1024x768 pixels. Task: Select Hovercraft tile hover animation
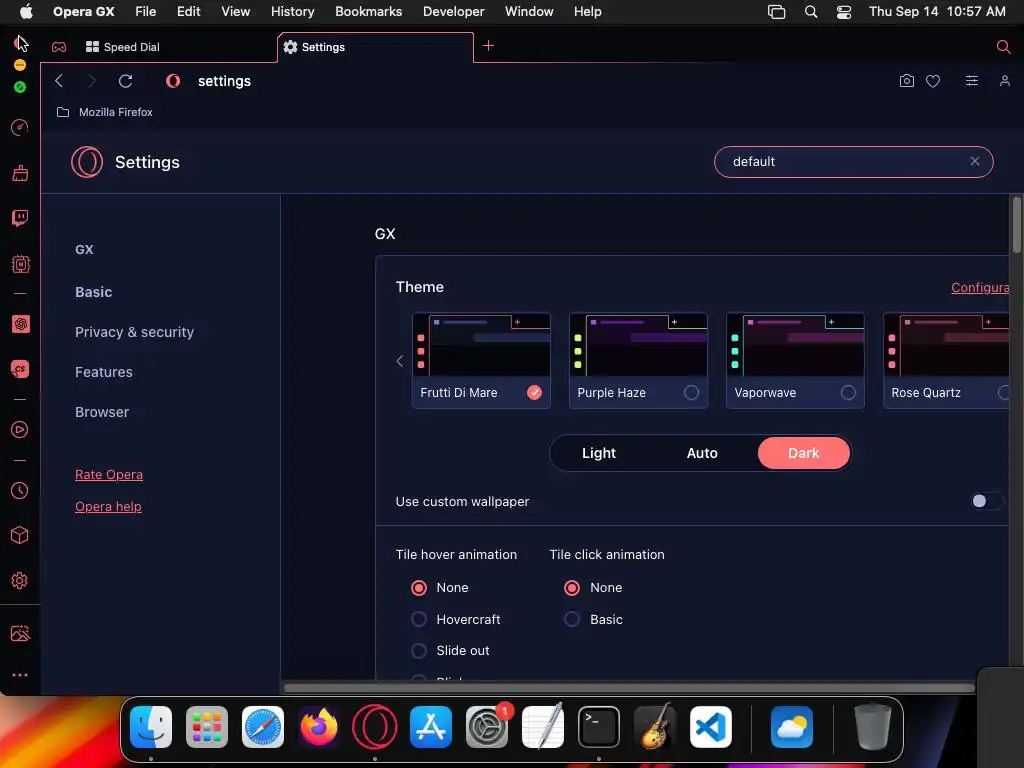click(419, 619)
